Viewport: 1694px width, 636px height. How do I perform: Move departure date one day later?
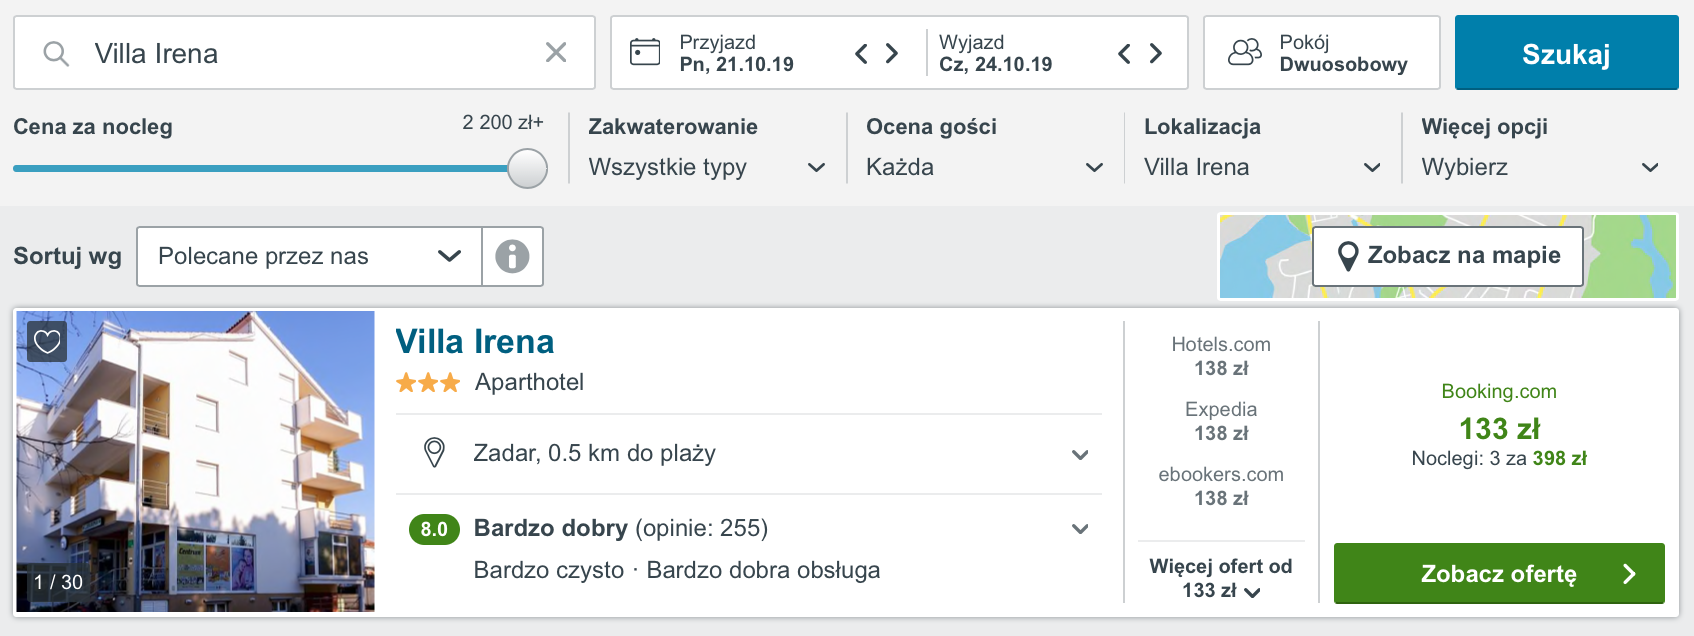[1156, 53]
